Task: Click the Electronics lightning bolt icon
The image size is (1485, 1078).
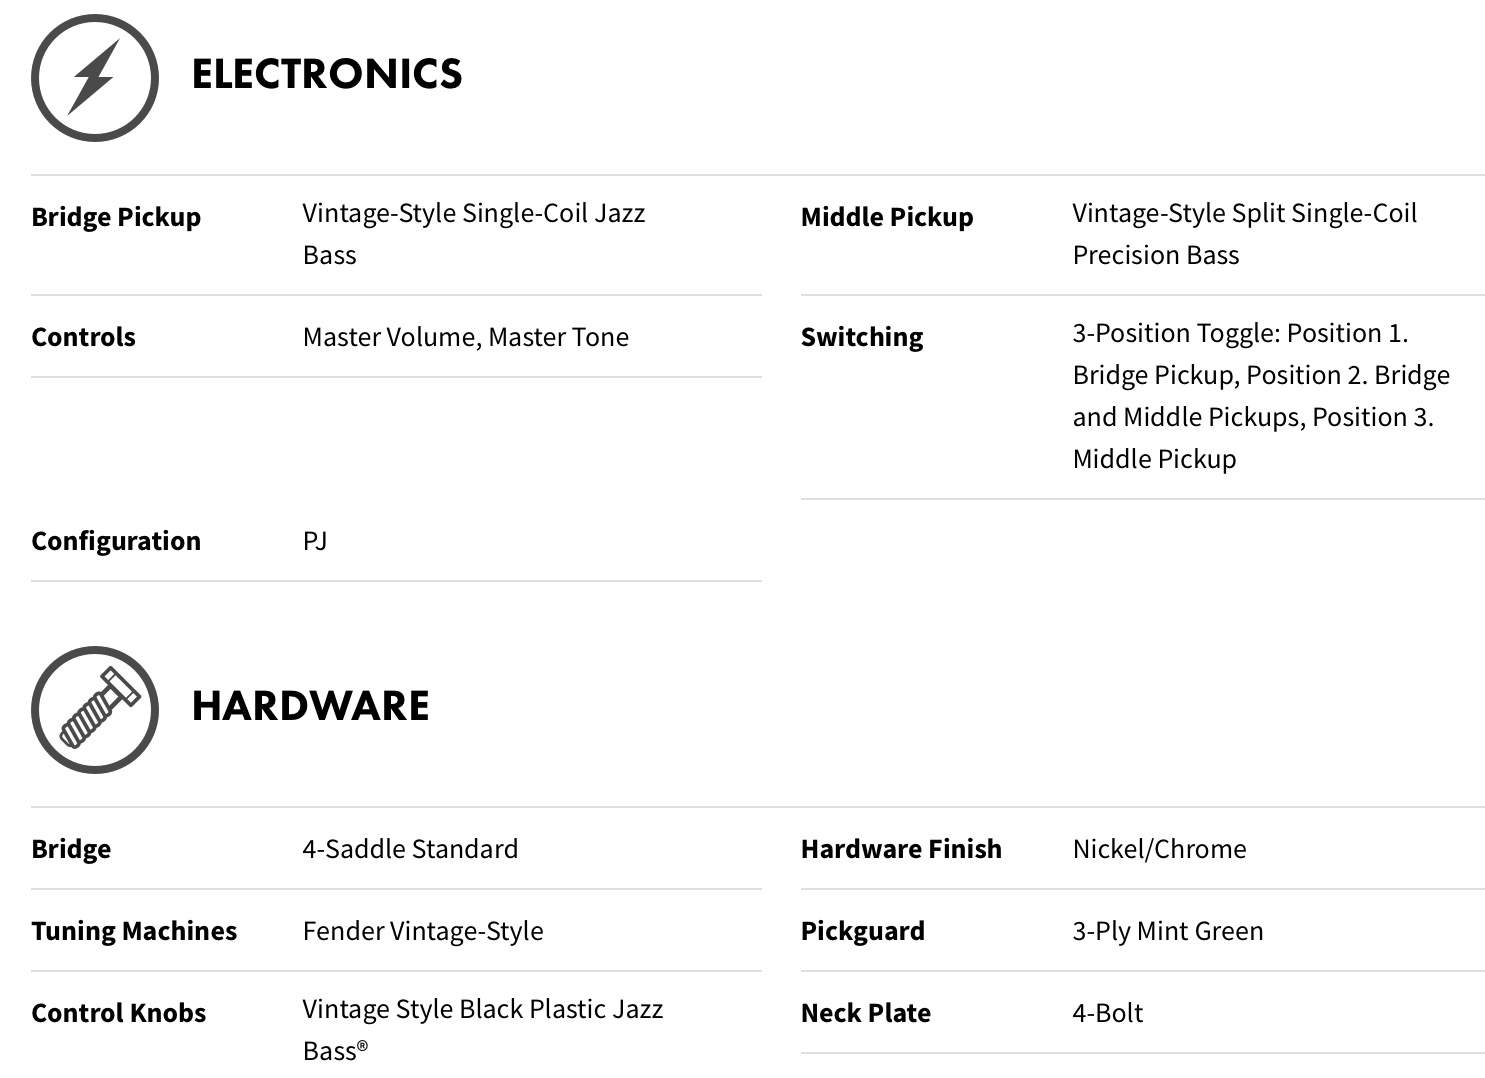Action: [x=95, y=78]
